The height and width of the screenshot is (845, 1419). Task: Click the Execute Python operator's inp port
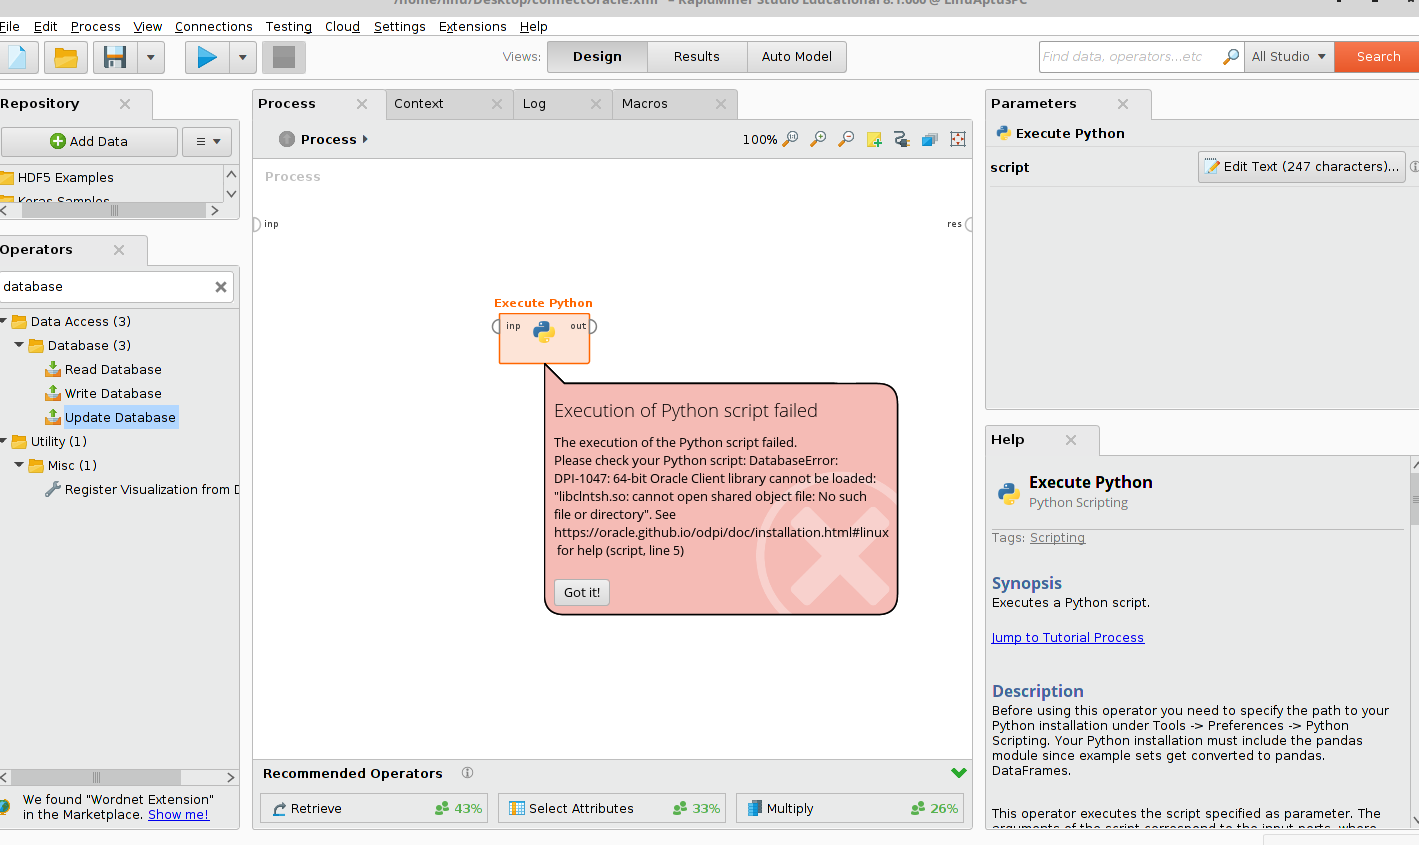(497, 326)
